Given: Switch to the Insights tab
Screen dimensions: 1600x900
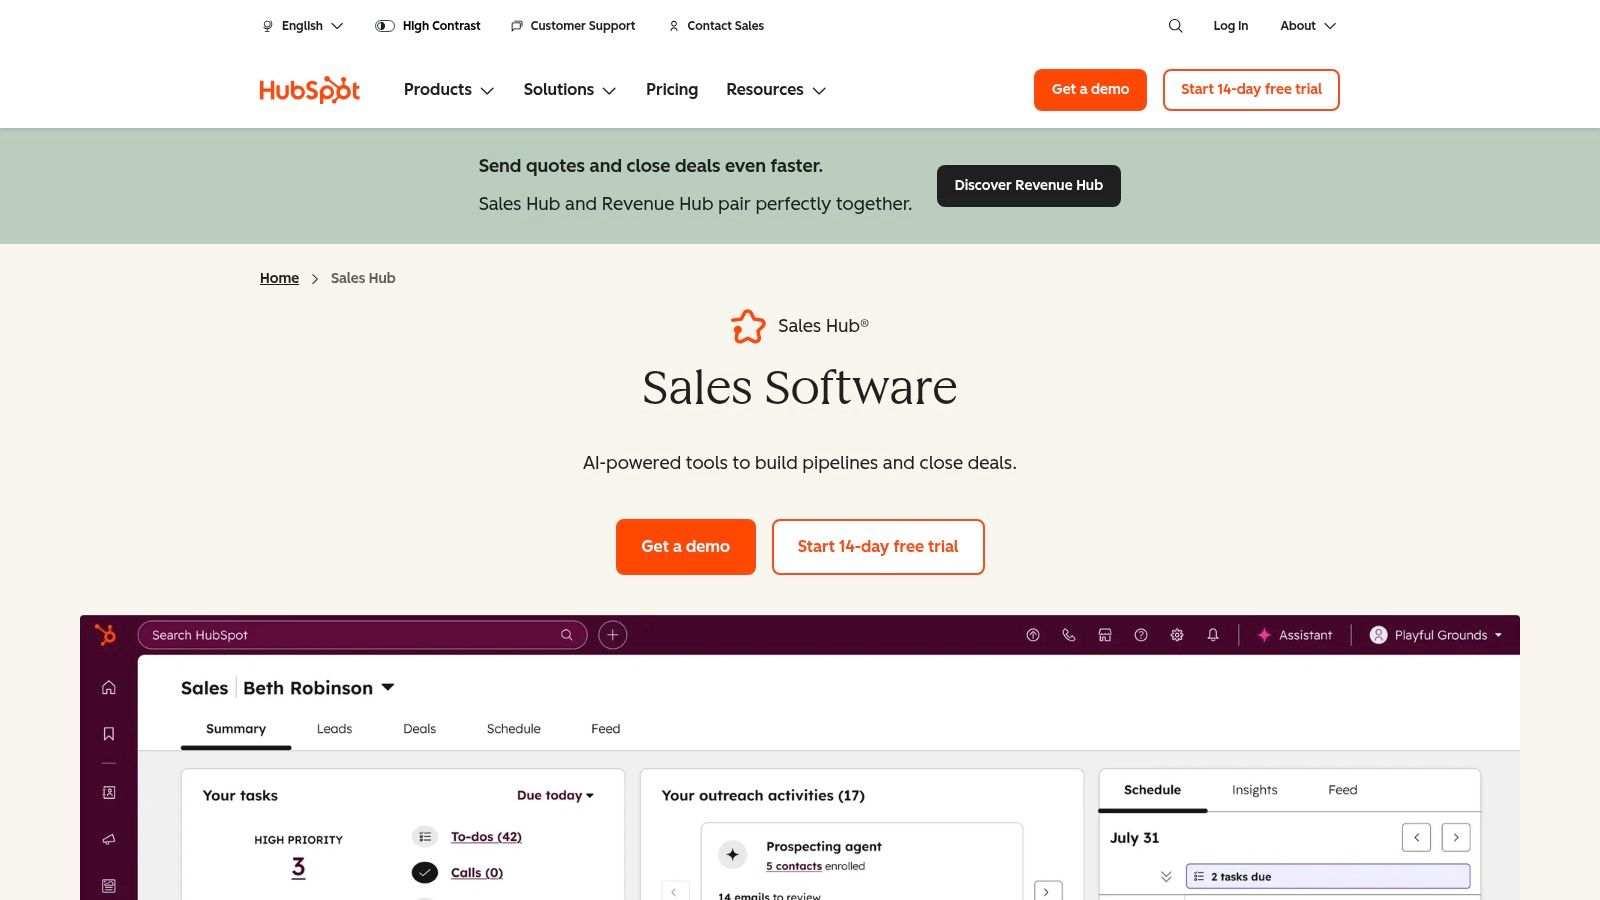Looking at the screenshot, I should pyautogui.click(x=1254, y=790).
